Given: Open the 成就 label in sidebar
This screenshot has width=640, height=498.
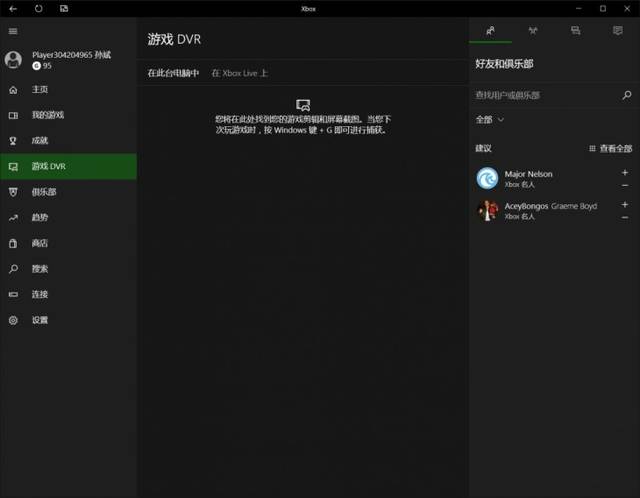Looking at the screenshot, I should (x=40, y=141).
